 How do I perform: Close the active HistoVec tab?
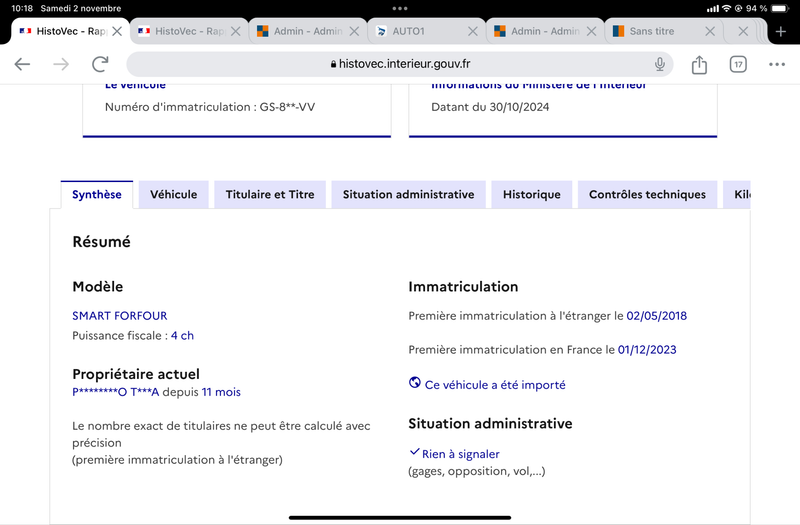pyautogui.click(x=117, y=32)
